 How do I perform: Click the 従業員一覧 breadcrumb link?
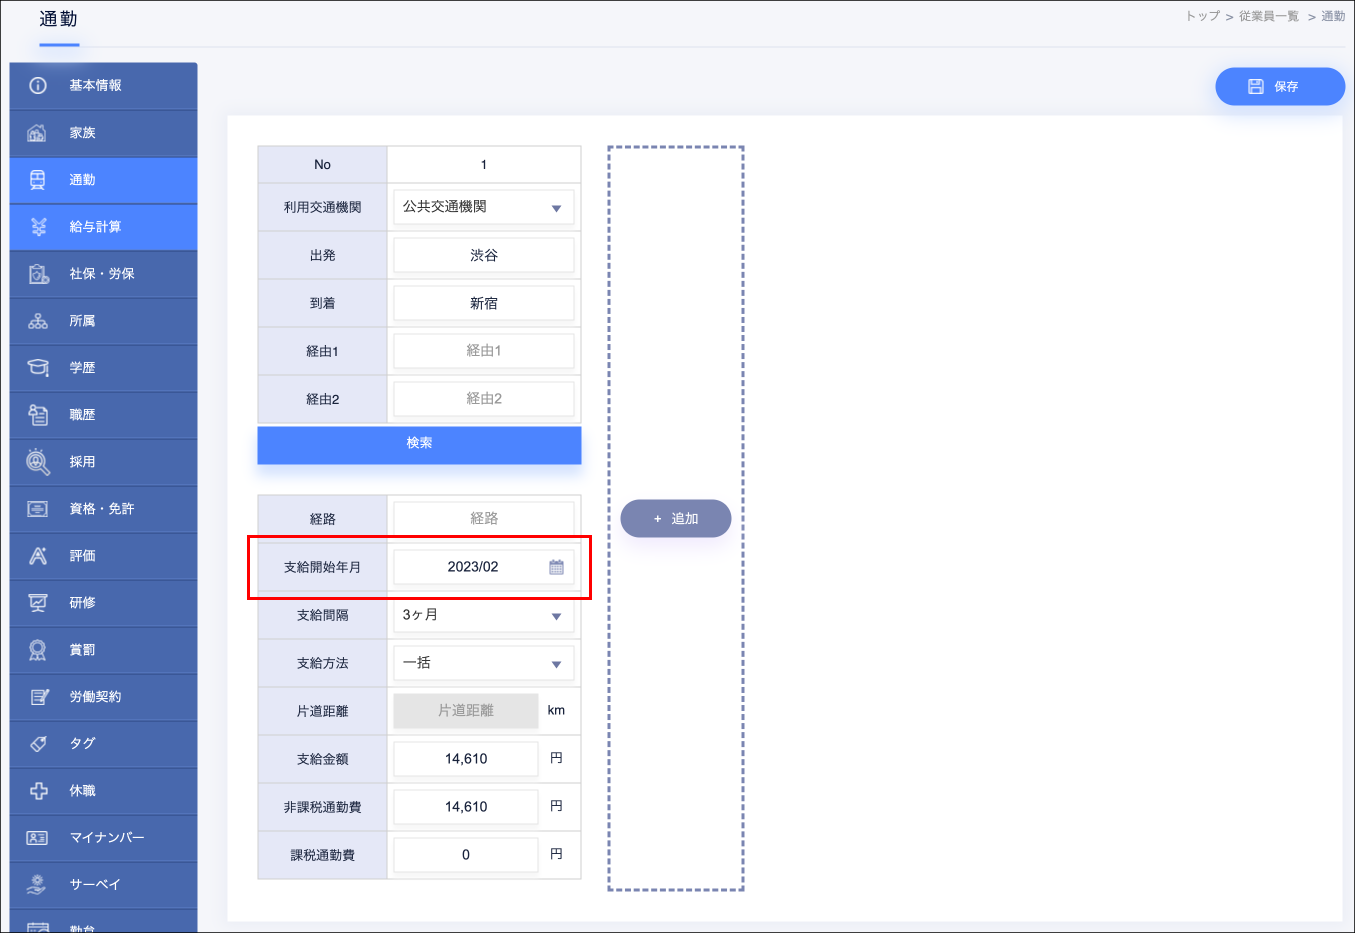point(1268,16)
